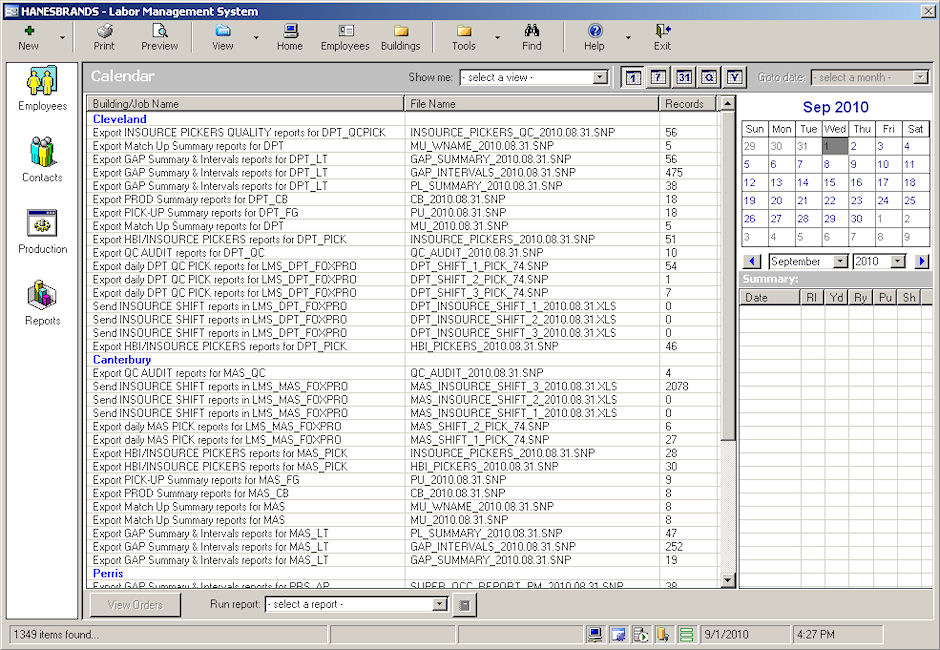The width and height of the screenshot is (940, 650).
Task: Click the Print toolbar icon
Action: [104, 37]
